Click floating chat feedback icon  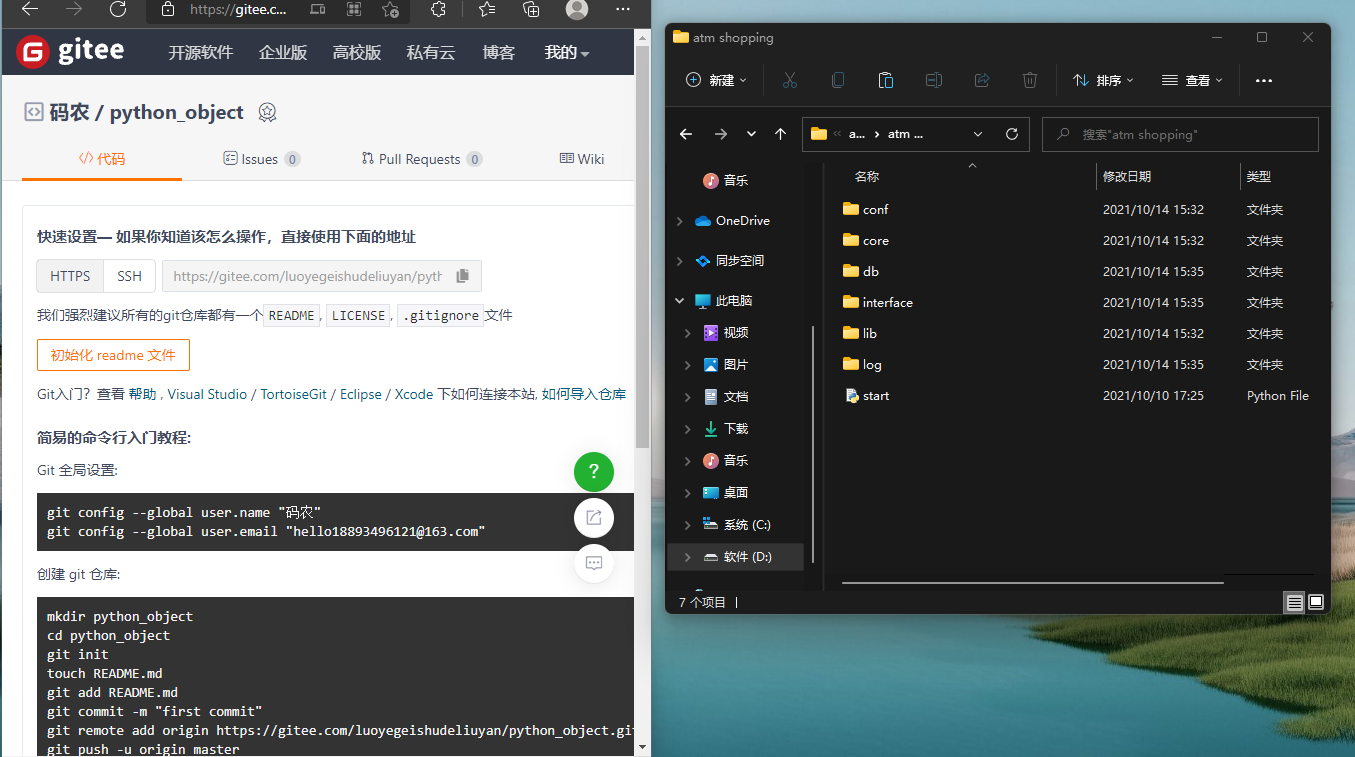(x=594, y=563)
